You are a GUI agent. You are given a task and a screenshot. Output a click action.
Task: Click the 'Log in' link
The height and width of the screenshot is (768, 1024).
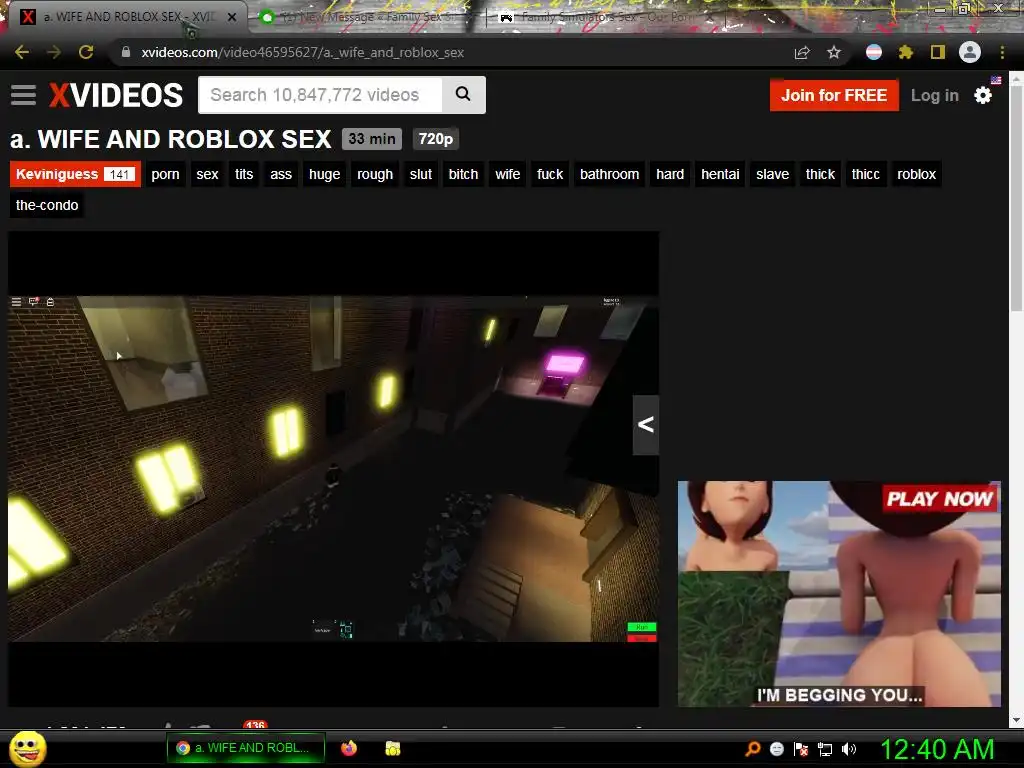[935, 95]
